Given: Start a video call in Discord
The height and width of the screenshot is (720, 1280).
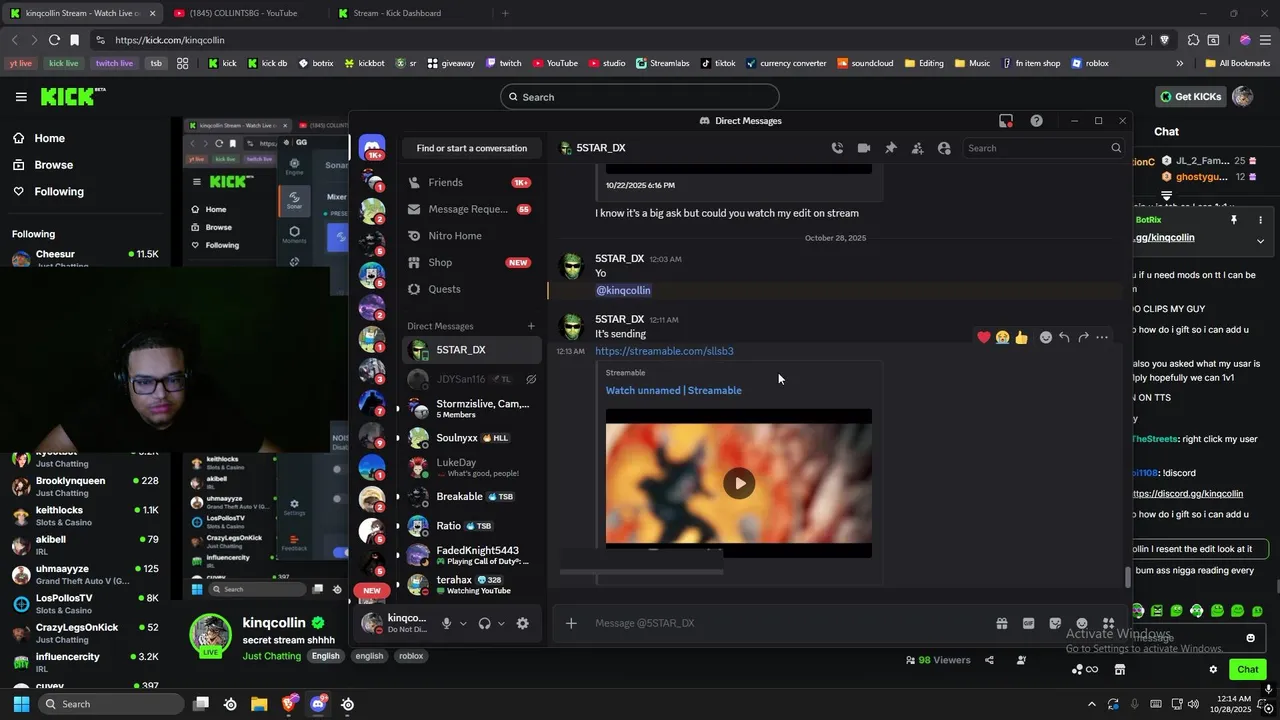Looking at the screenshot, I should coord(864,148).
